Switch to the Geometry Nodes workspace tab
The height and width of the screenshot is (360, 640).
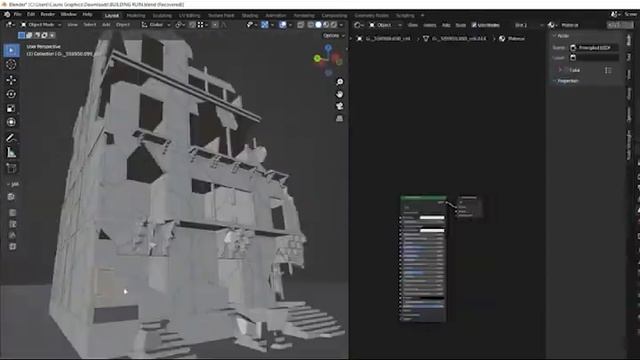[371, 16]
